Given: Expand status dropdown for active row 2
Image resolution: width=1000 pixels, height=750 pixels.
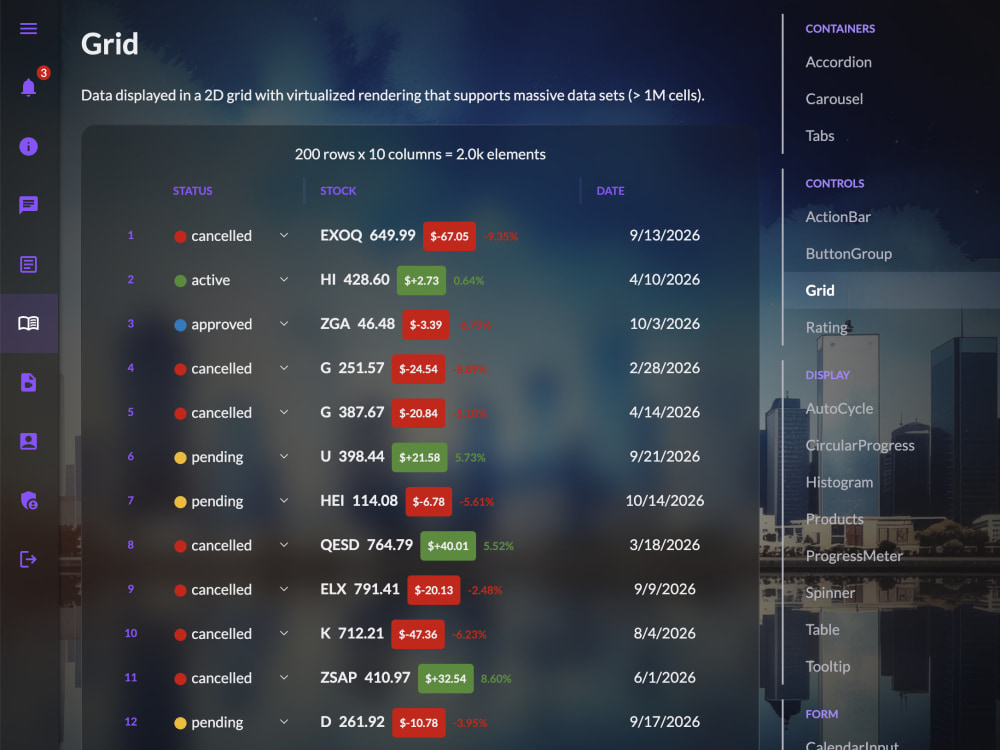Looking at the screenshot, I should point(284,279).
